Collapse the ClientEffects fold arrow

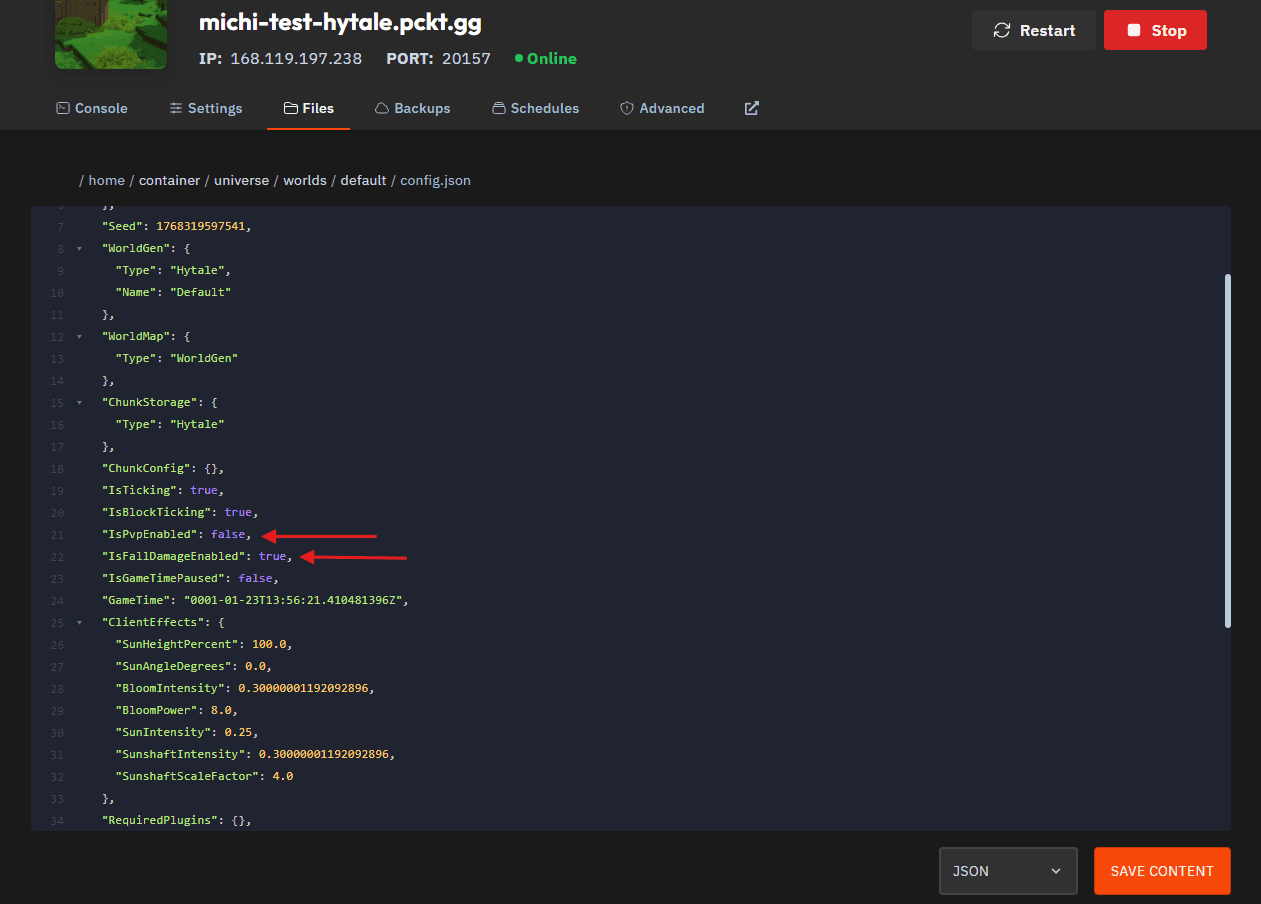click(79, 622)
